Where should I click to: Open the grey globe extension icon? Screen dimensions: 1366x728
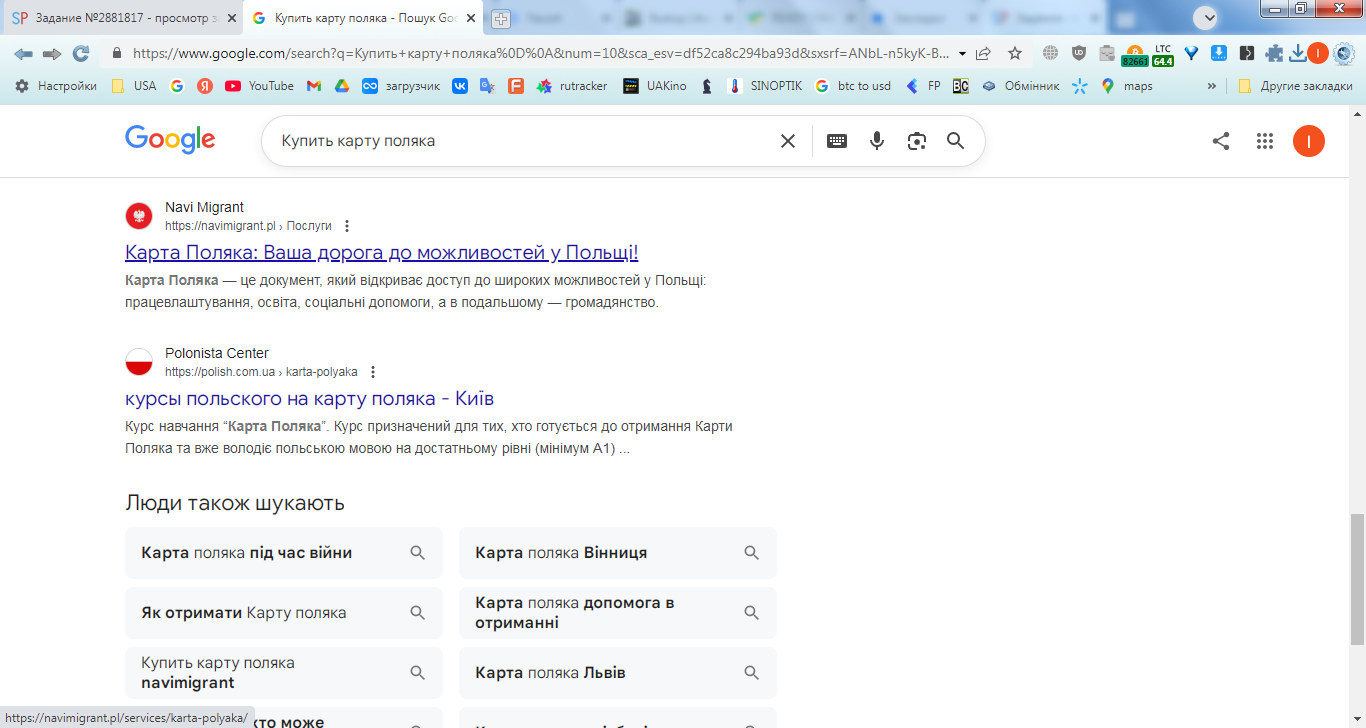(1050, 54)
